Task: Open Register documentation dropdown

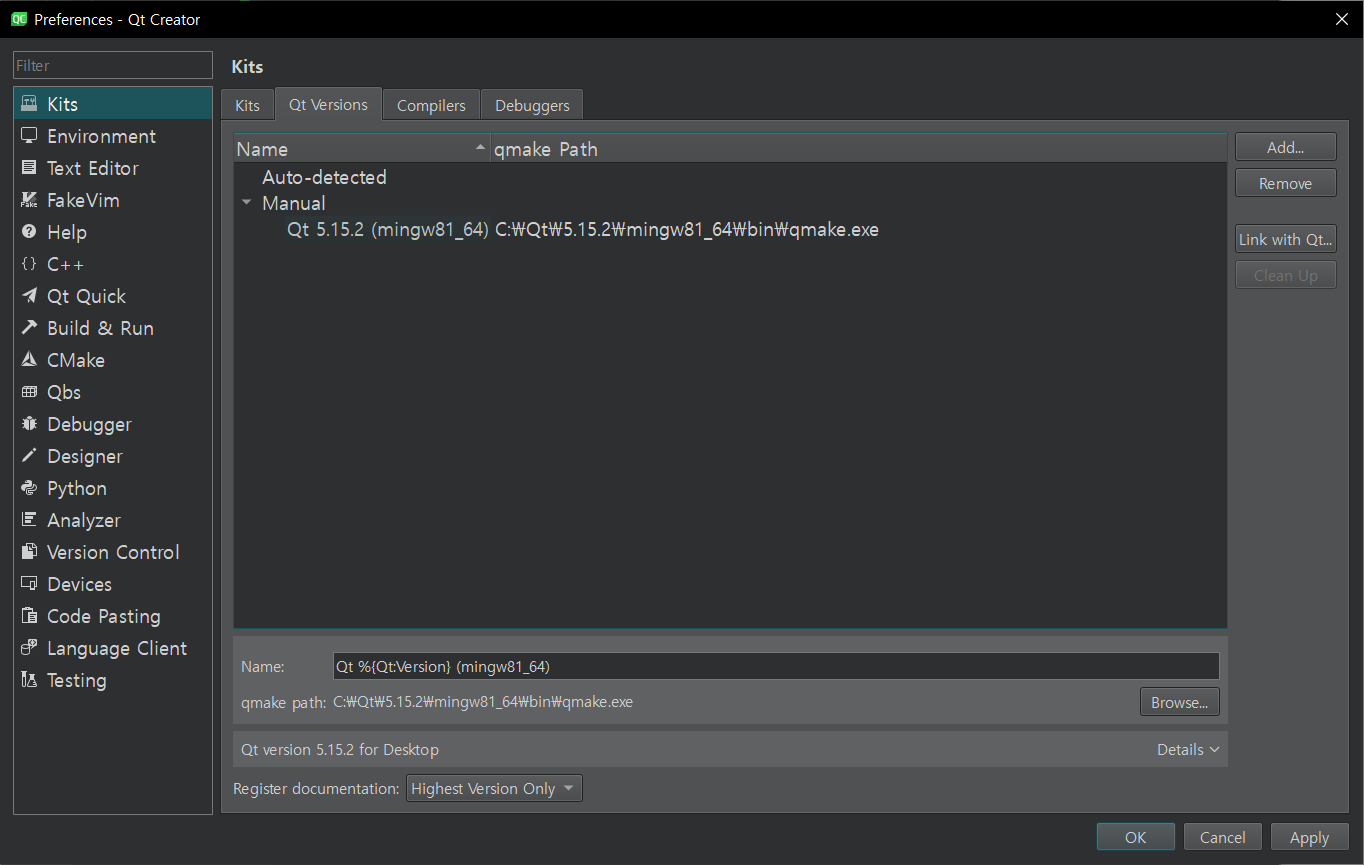Action: click(494, 789)
